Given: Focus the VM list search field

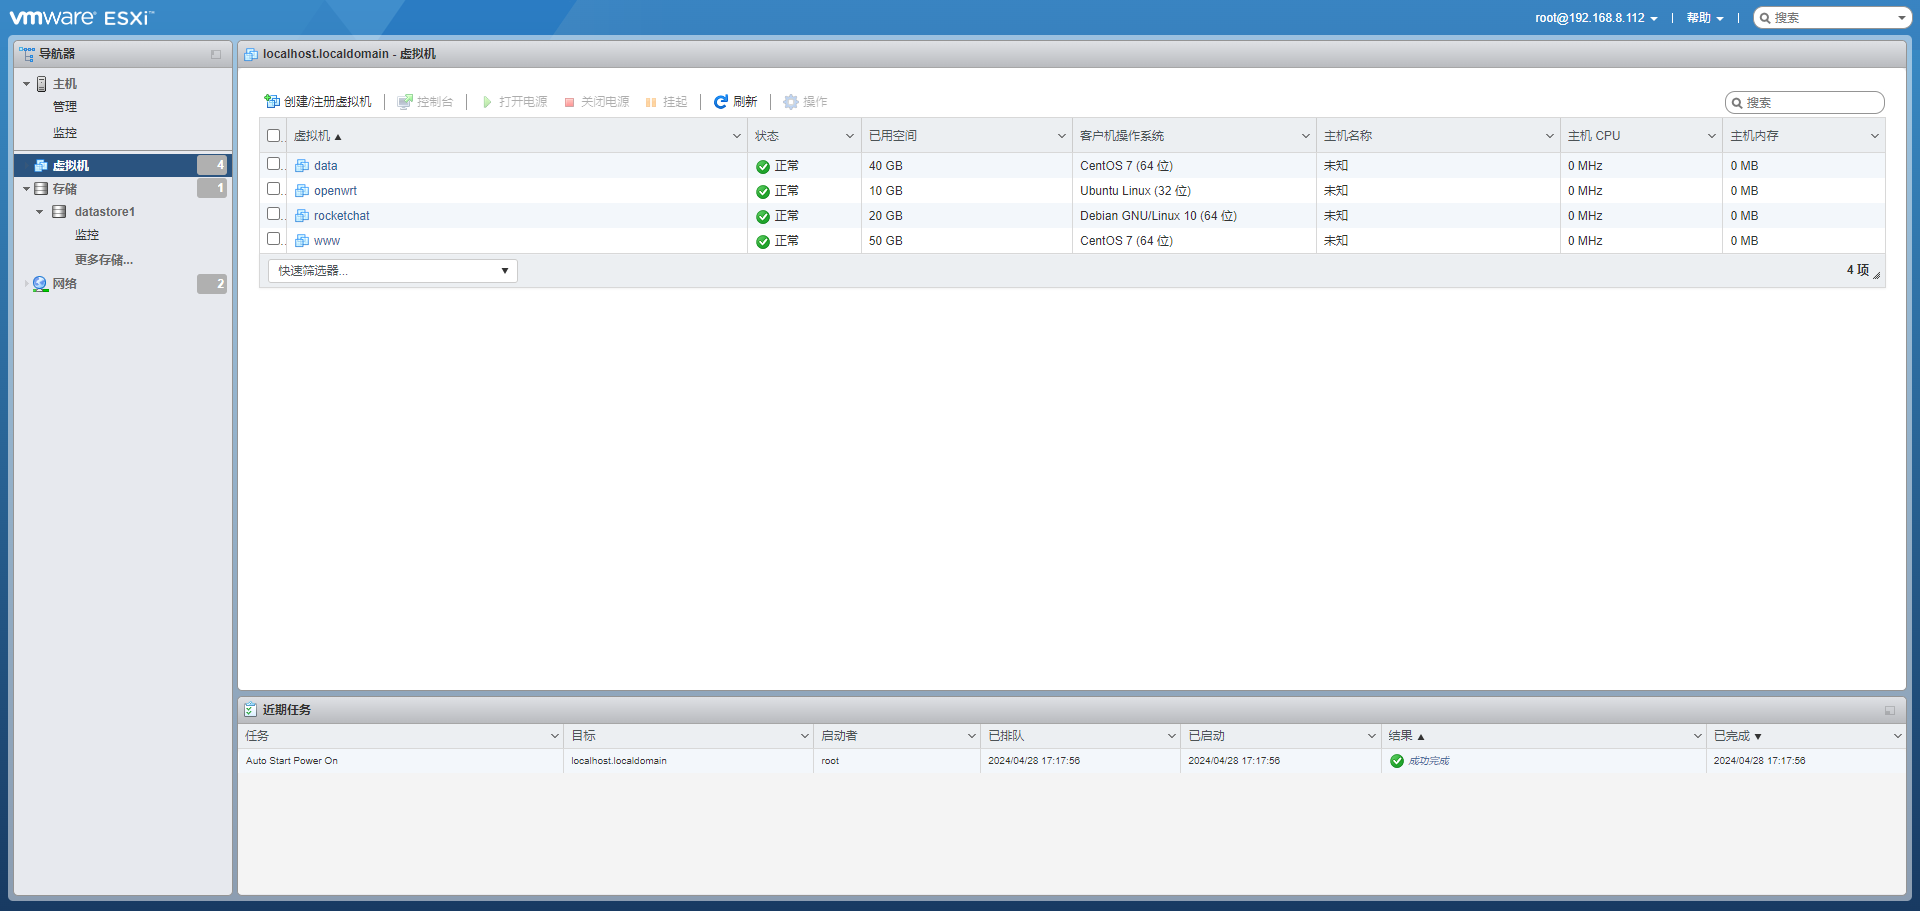Looking at the screenshot, I should 1805,103.
